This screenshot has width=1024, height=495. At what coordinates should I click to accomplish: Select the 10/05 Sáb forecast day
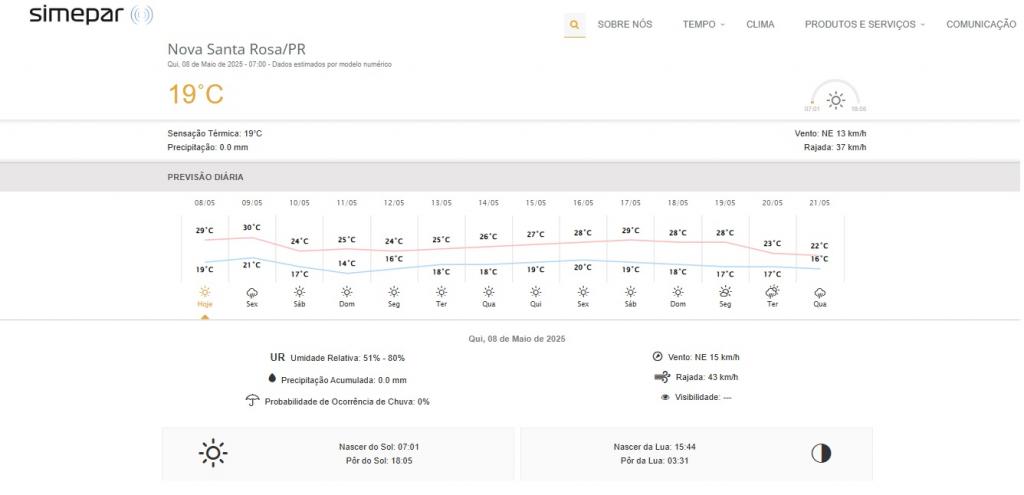tap(299, 250)
